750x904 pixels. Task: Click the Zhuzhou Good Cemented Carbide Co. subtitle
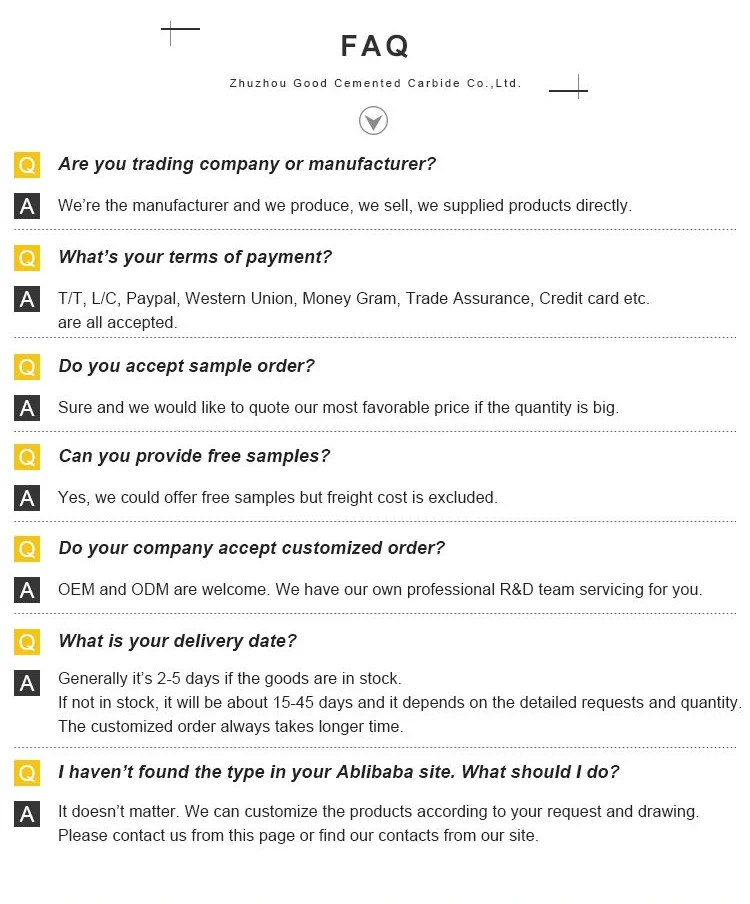click(375, 84)
